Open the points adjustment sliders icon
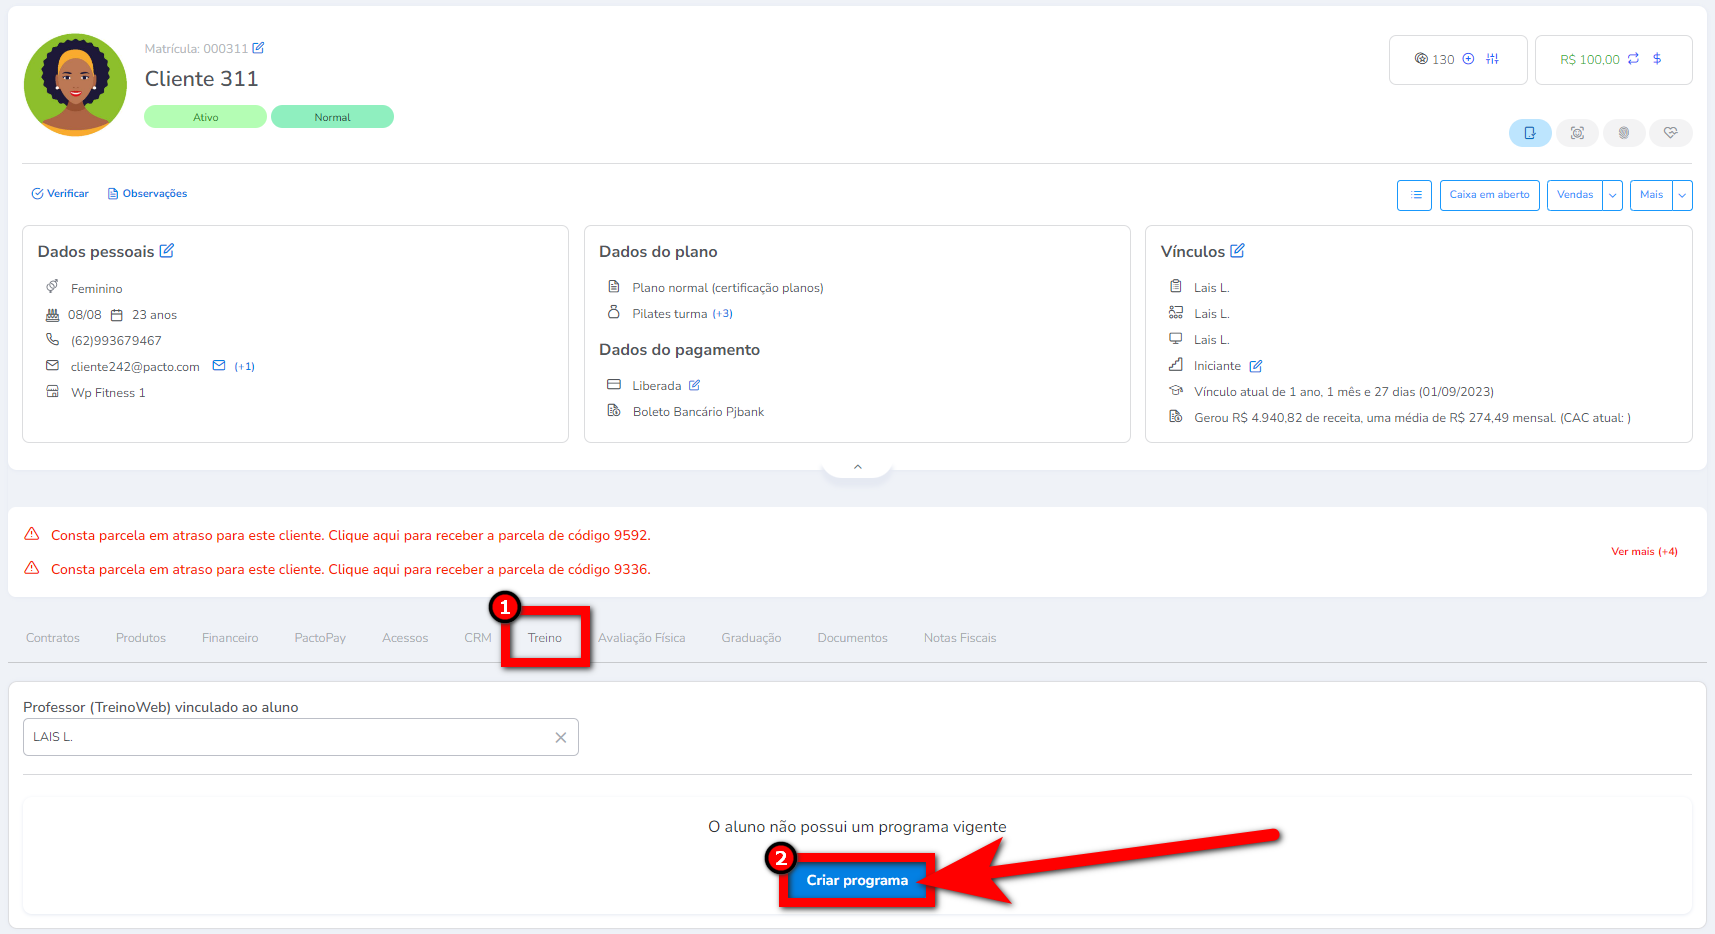The image size is (1715, 934). 1492,59
